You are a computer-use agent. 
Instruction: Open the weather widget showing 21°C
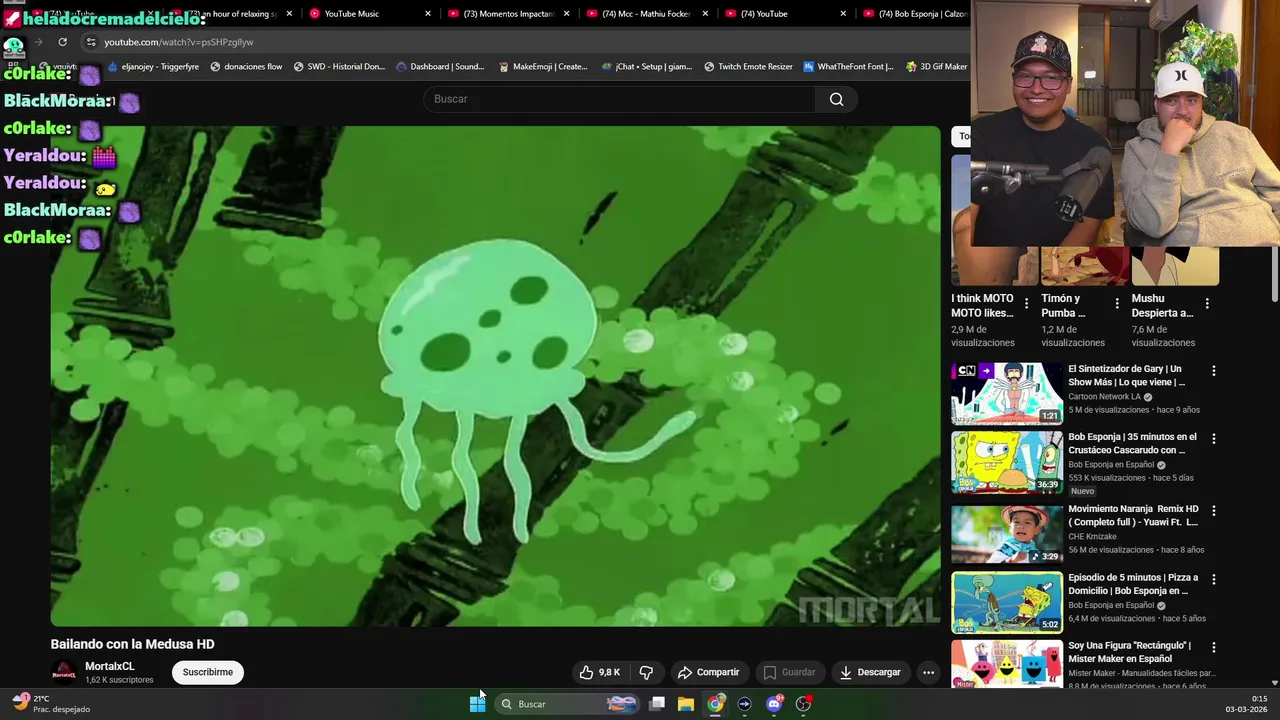50,704
